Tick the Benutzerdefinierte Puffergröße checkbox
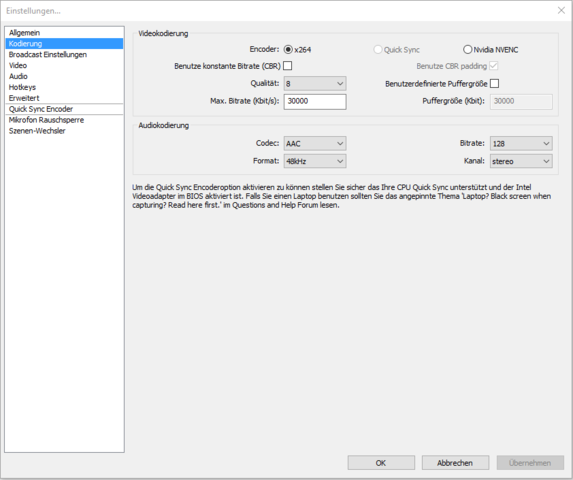This screenshot has height=480, width=573. [494, 84]
